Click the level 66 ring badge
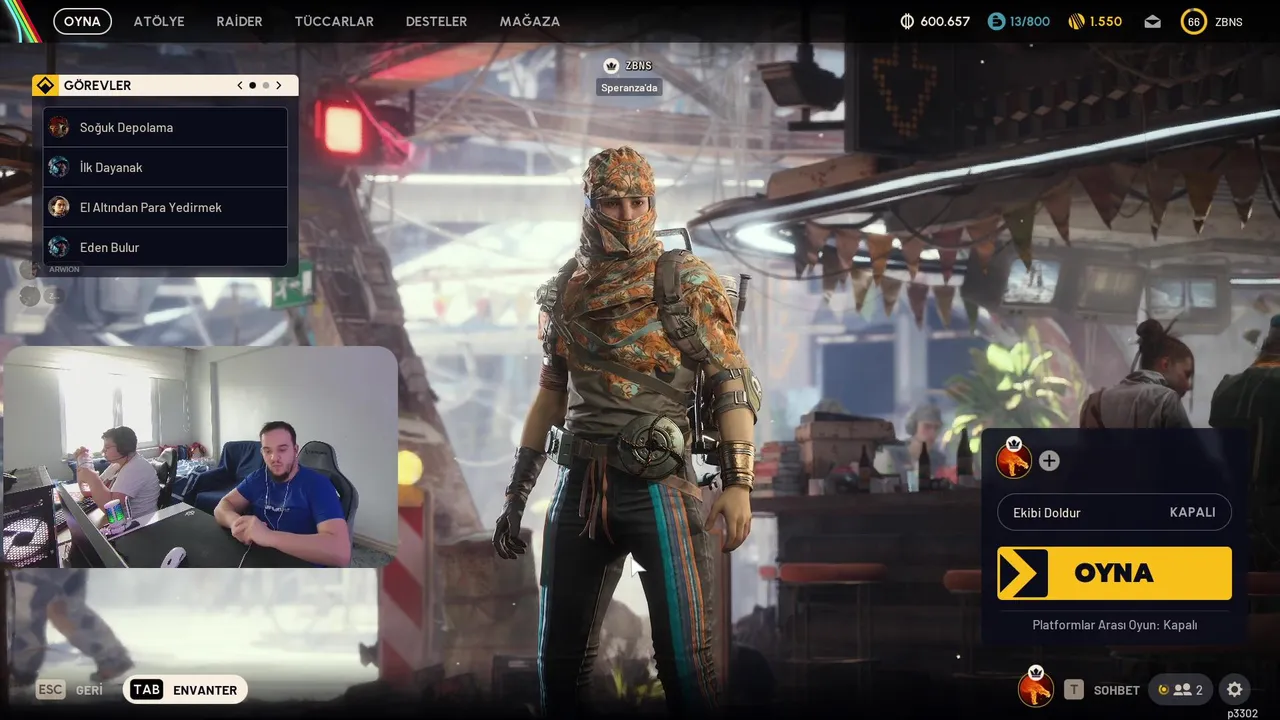Screen dimensions: 1280x720 point(1194,21)
